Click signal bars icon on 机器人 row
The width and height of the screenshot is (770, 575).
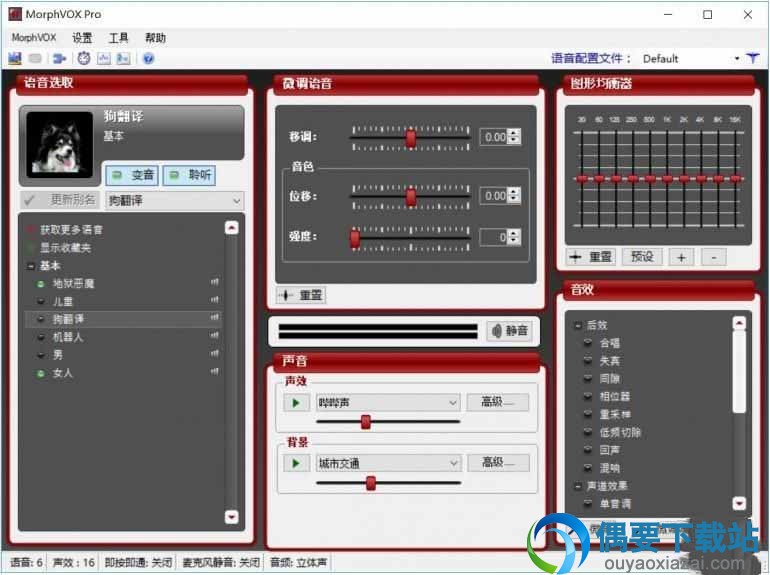coord(215,335)
